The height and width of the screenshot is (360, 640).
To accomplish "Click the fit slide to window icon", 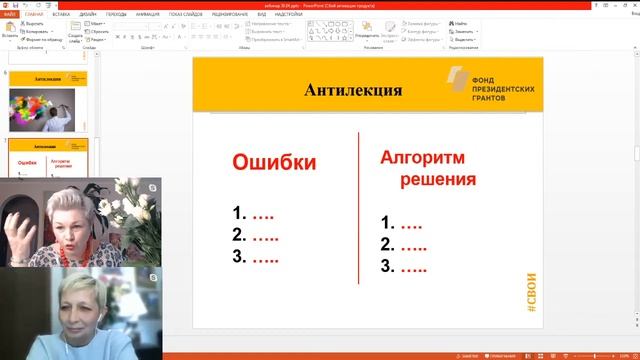I will pyautogui.click(x=635, y=356).
